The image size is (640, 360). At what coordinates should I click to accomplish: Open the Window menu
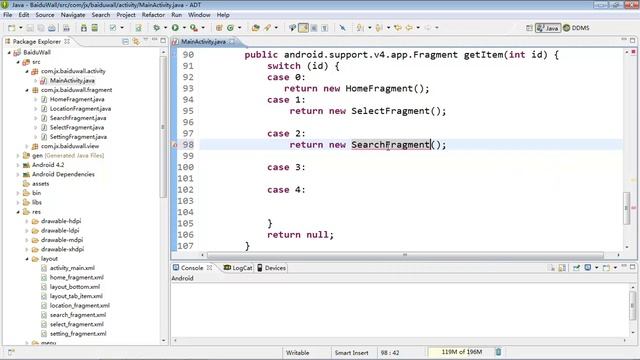199,15
